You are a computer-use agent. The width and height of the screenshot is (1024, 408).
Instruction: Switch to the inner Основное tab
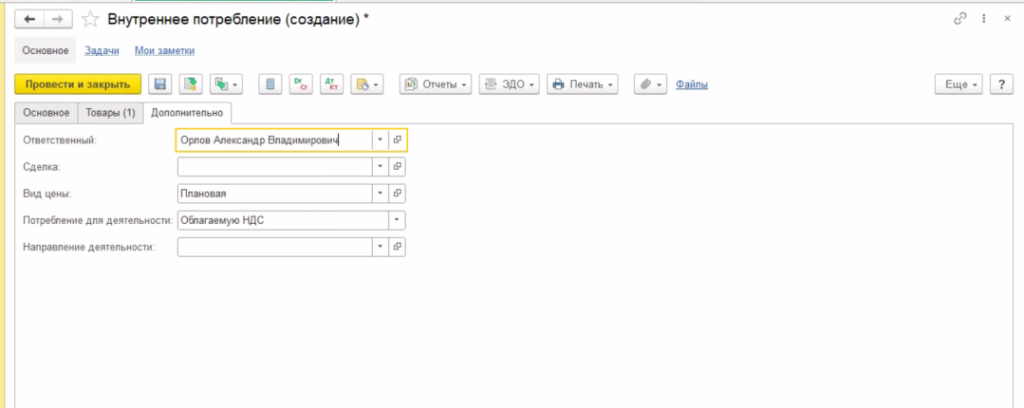pyautogui.click(x=46, y=112)
